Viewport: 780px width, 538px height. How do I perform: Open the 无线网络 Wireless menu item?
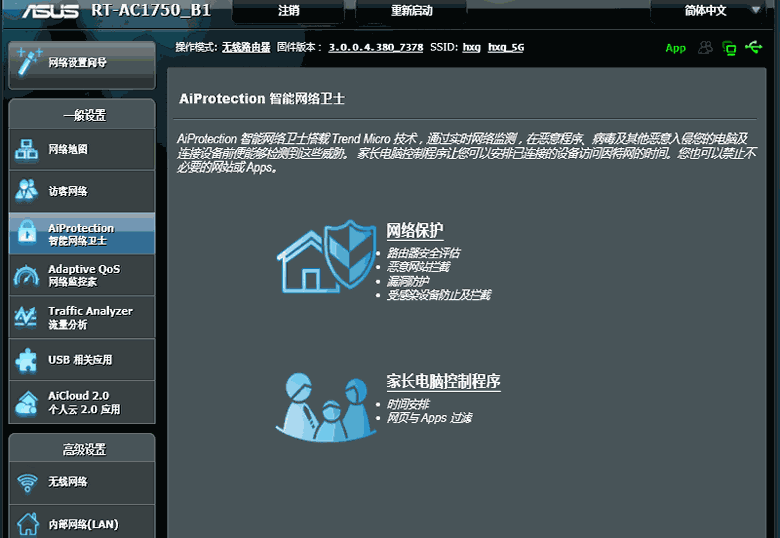pos(82,482)
